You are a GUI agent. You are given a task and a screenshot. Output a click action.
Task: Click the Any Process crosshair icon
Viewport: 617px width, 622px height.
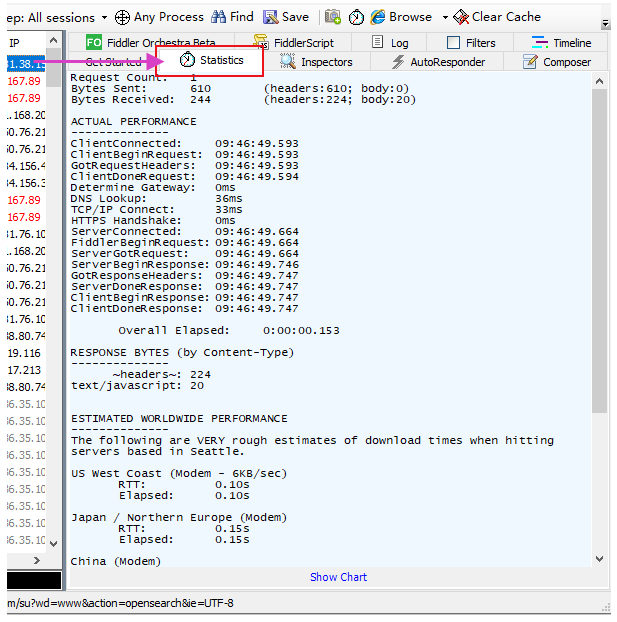click(122, 17)
